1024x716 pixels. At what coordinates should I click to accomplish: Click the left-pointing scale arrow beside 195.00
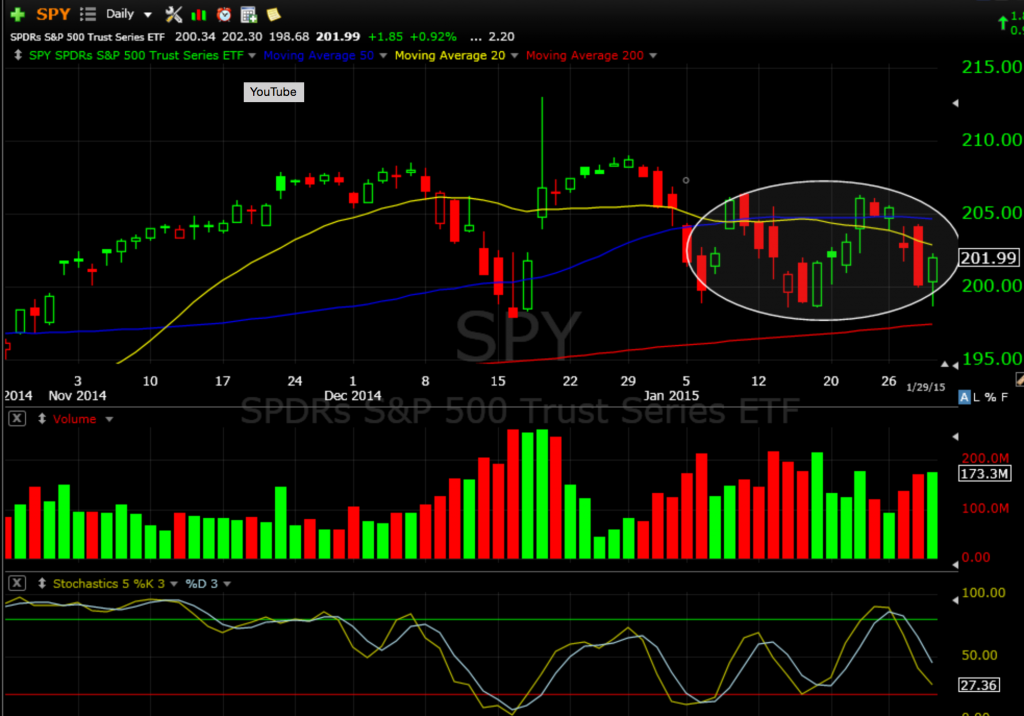tap(955, 365)
